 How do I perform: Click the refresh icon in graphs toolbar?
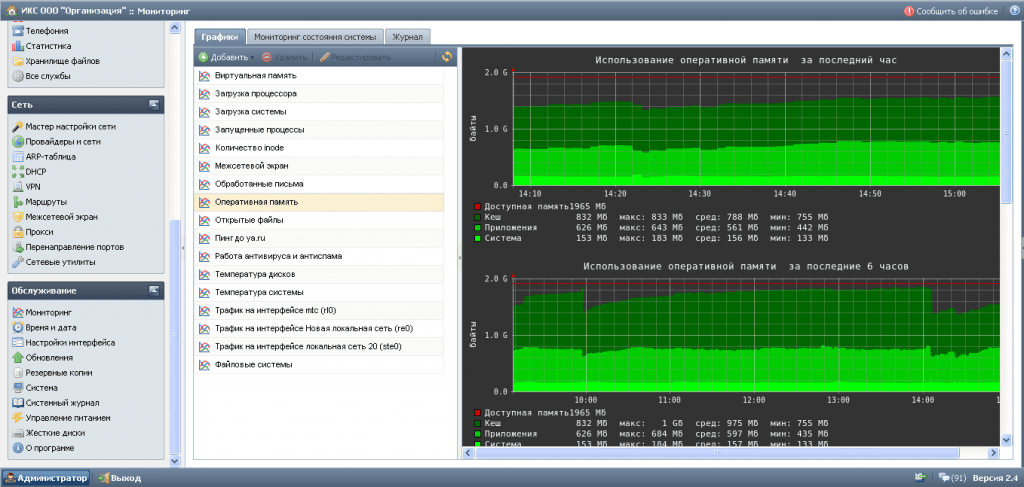[x=447, y=57]
